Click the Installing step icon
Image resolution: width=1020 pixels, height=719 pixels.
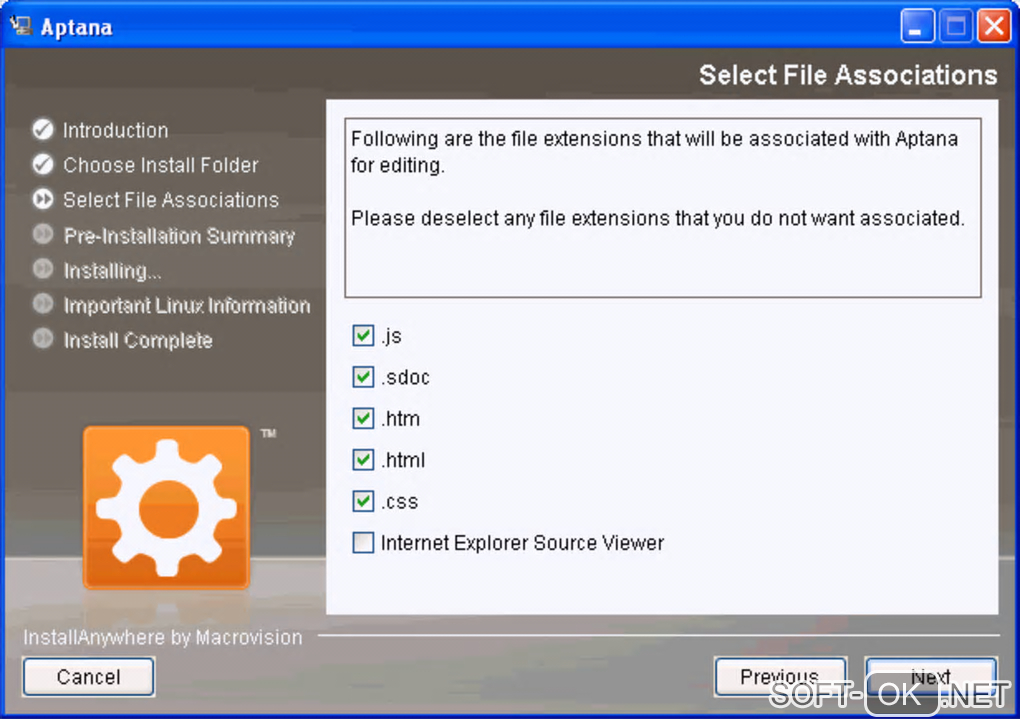point(43,269)
